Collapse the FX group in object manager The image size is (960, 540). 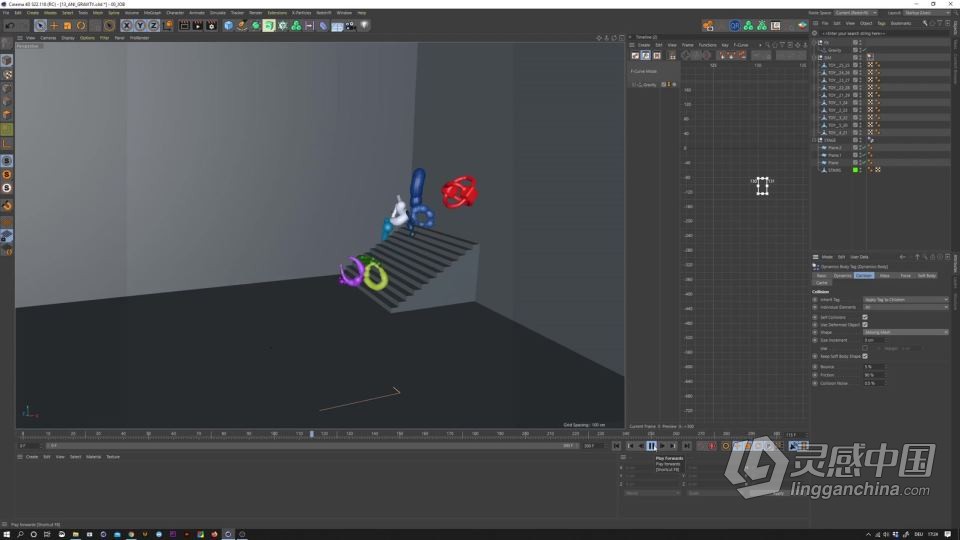(x=816, y=43)
